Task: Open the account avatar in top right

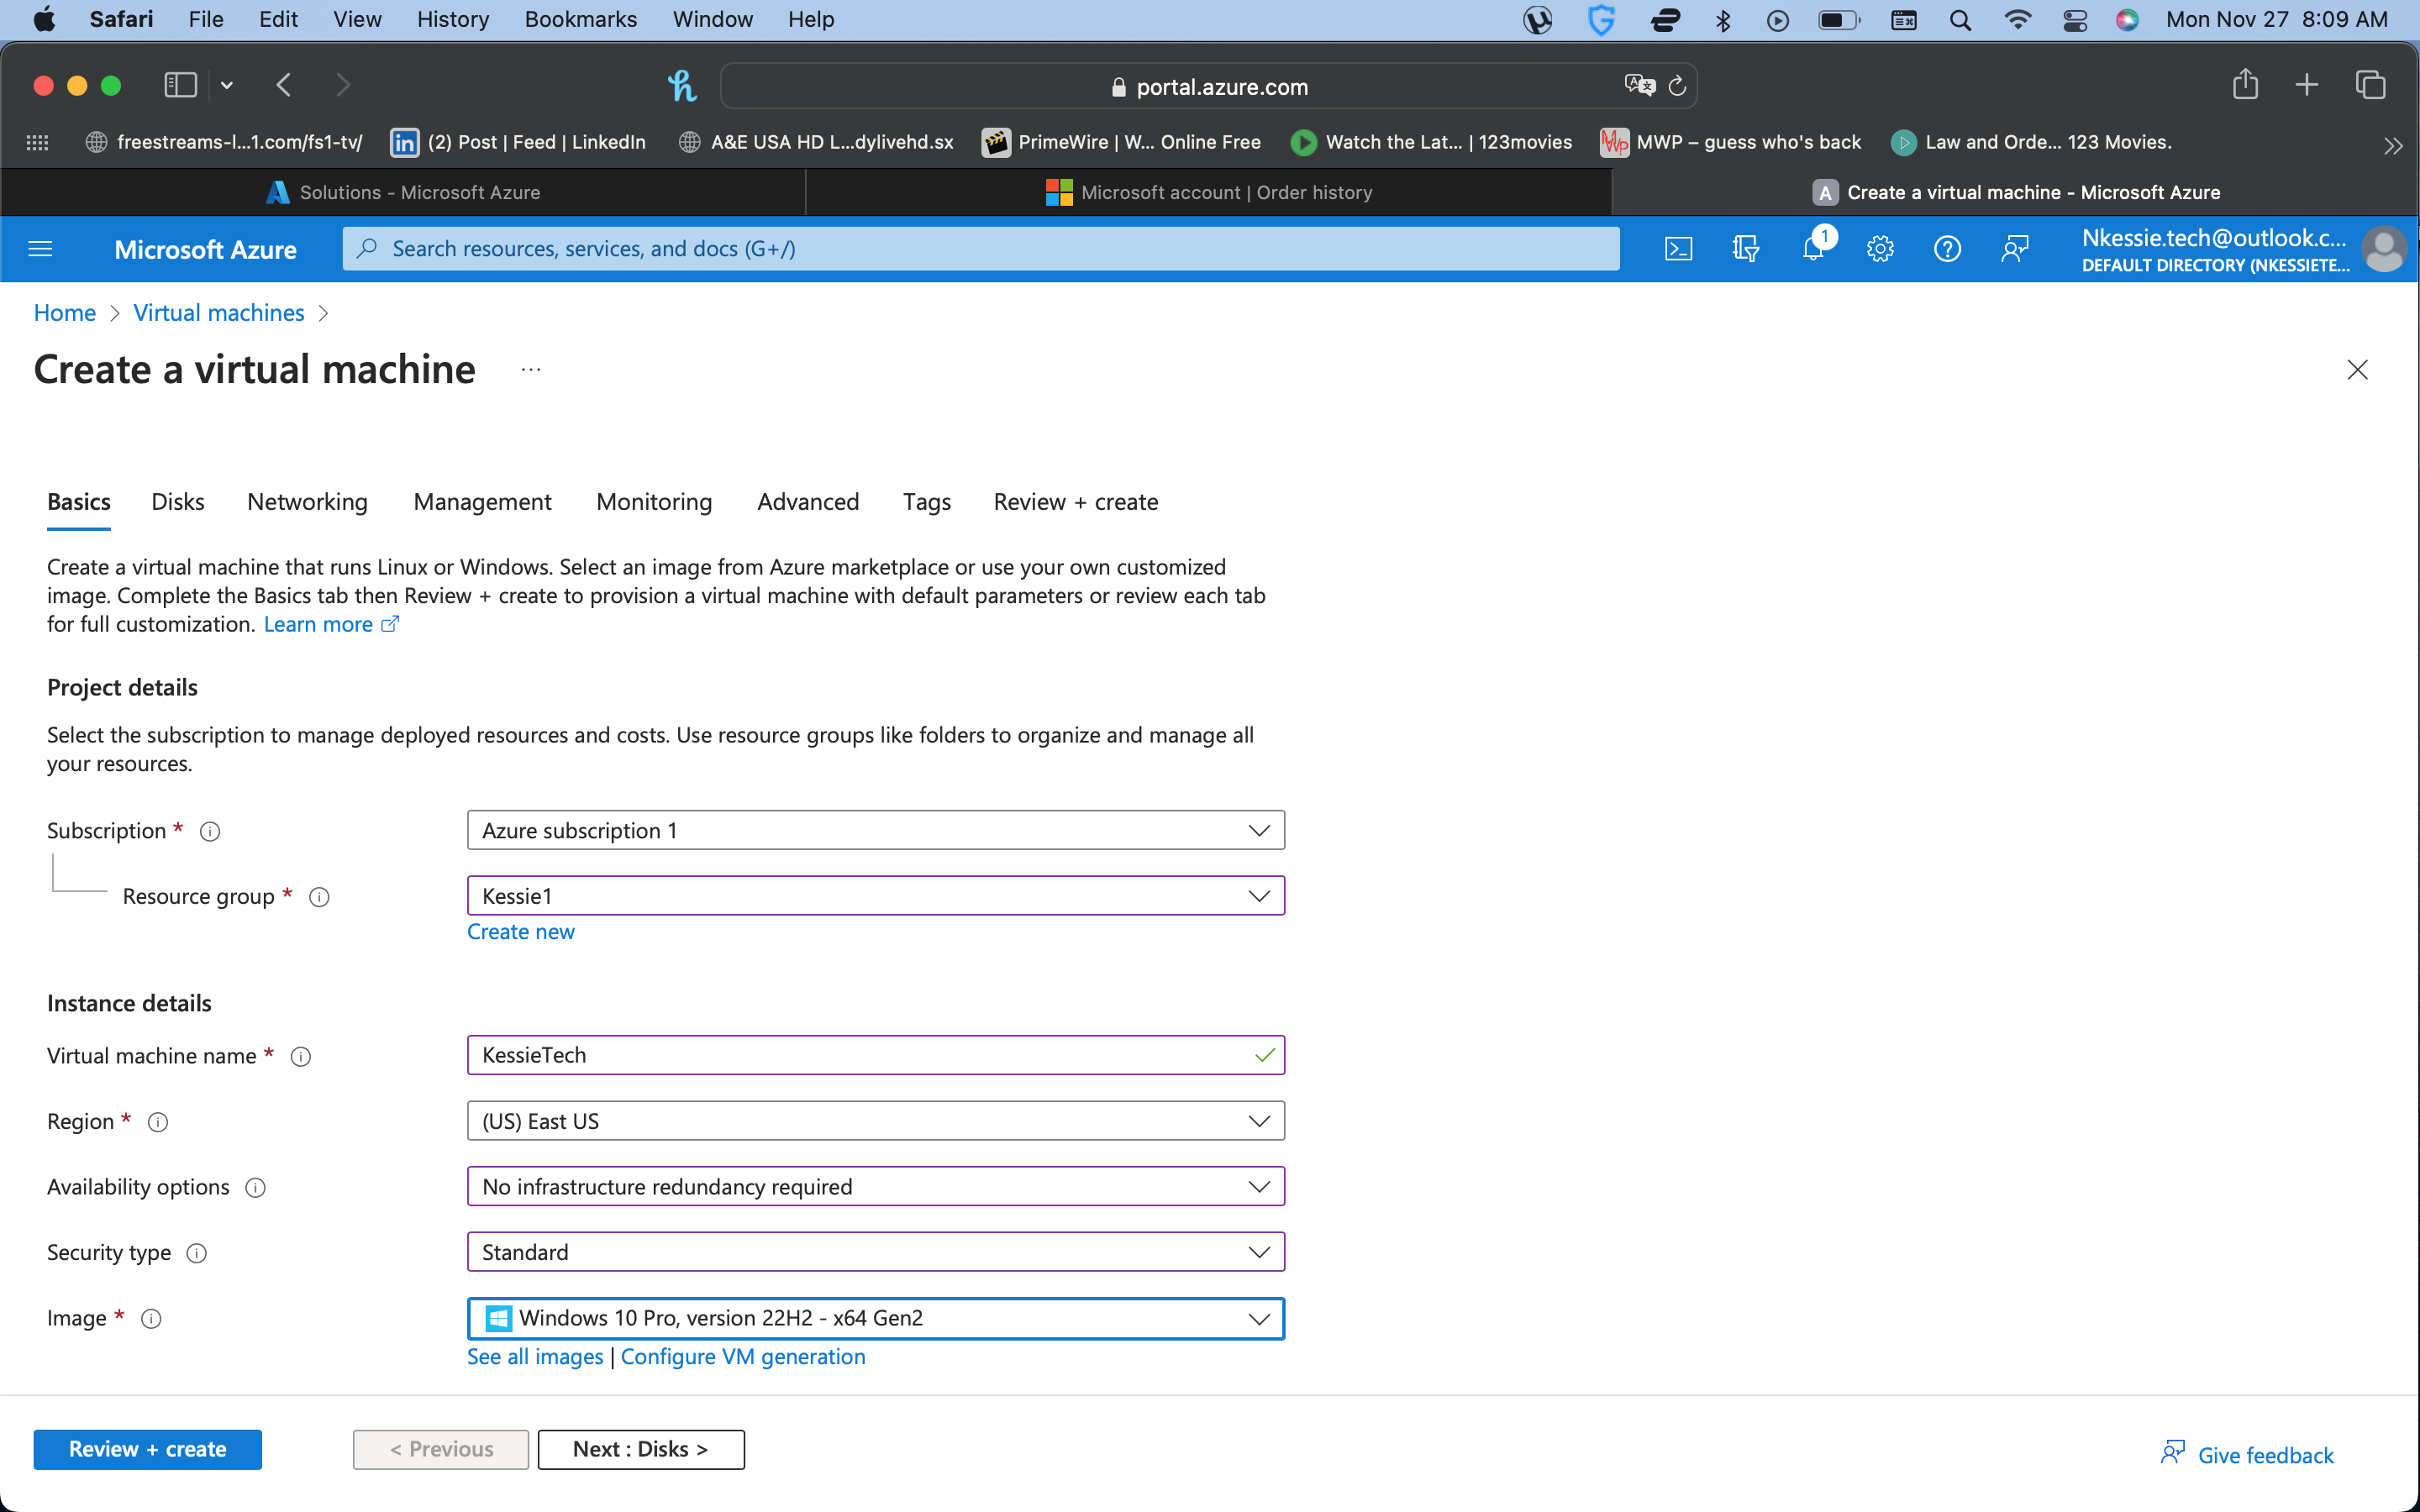Action: tap(2384, 249)
